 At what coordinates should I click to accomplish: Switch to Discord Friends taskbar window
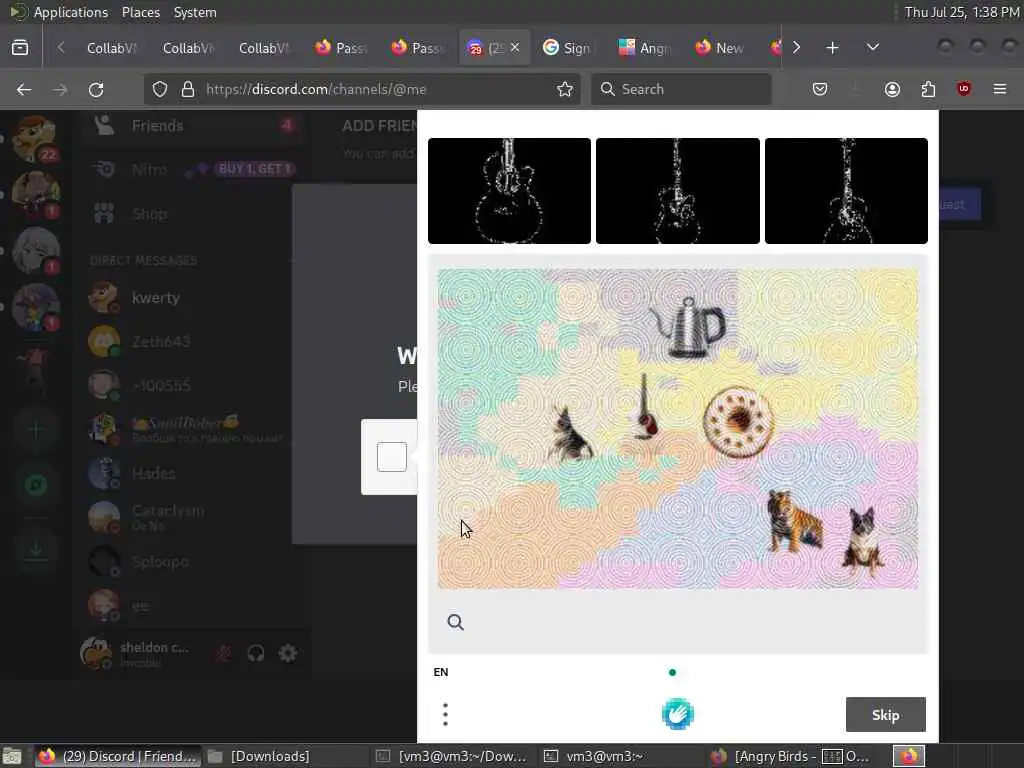click(x=118, y=756)
